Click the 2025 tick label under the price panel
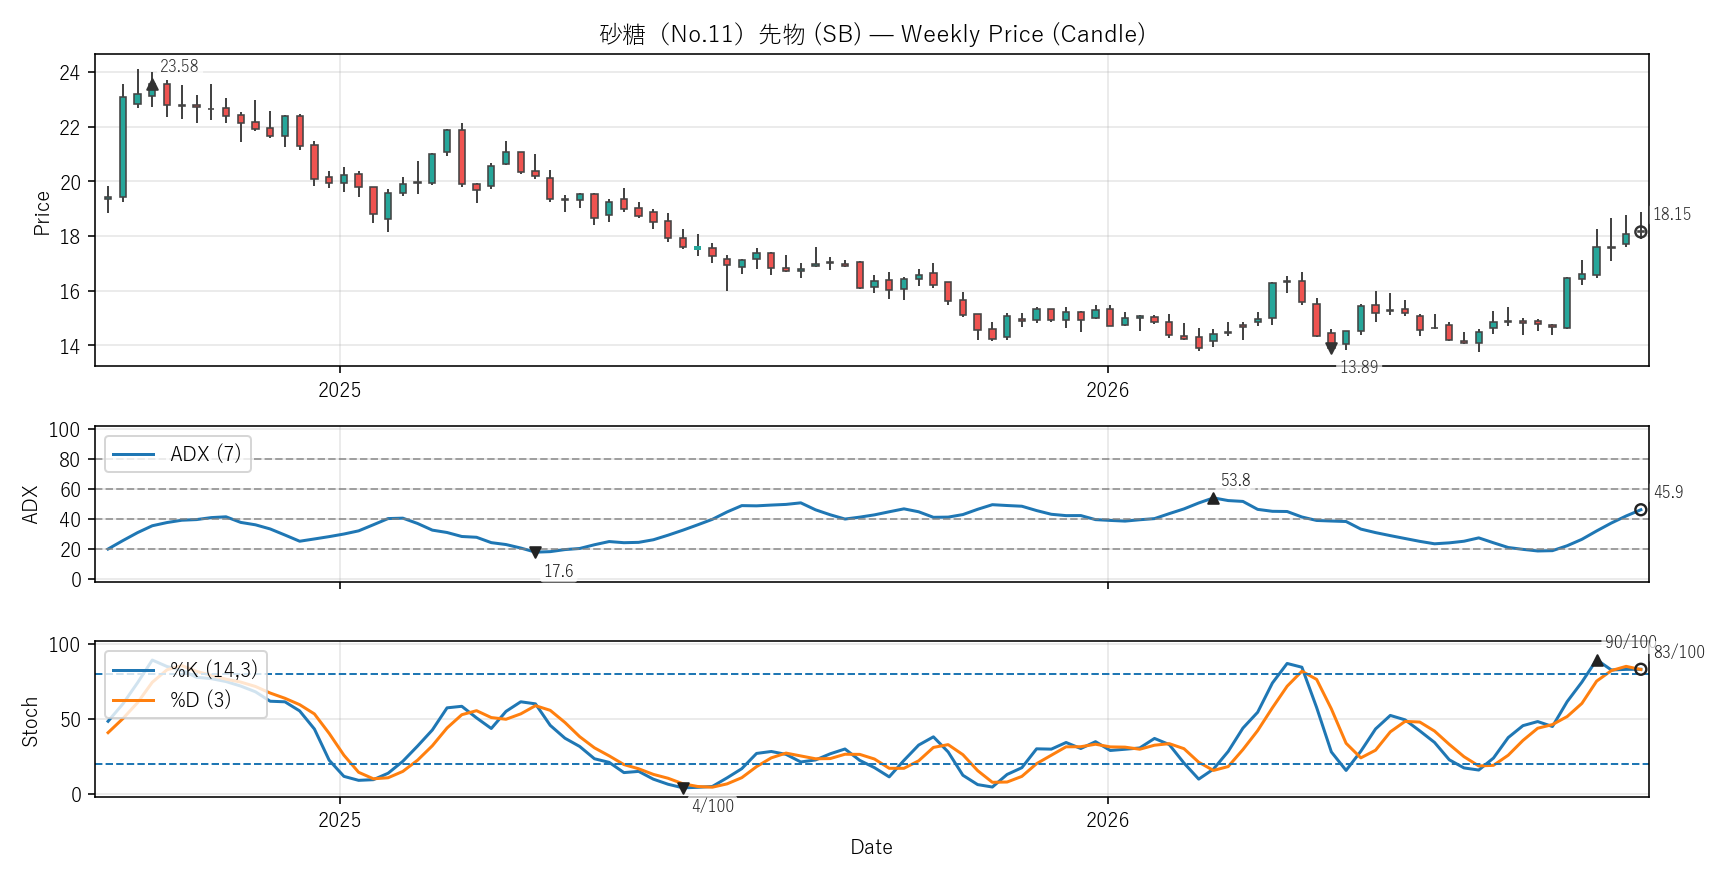This screenshot has width=1728, height=878. (340, 390)
